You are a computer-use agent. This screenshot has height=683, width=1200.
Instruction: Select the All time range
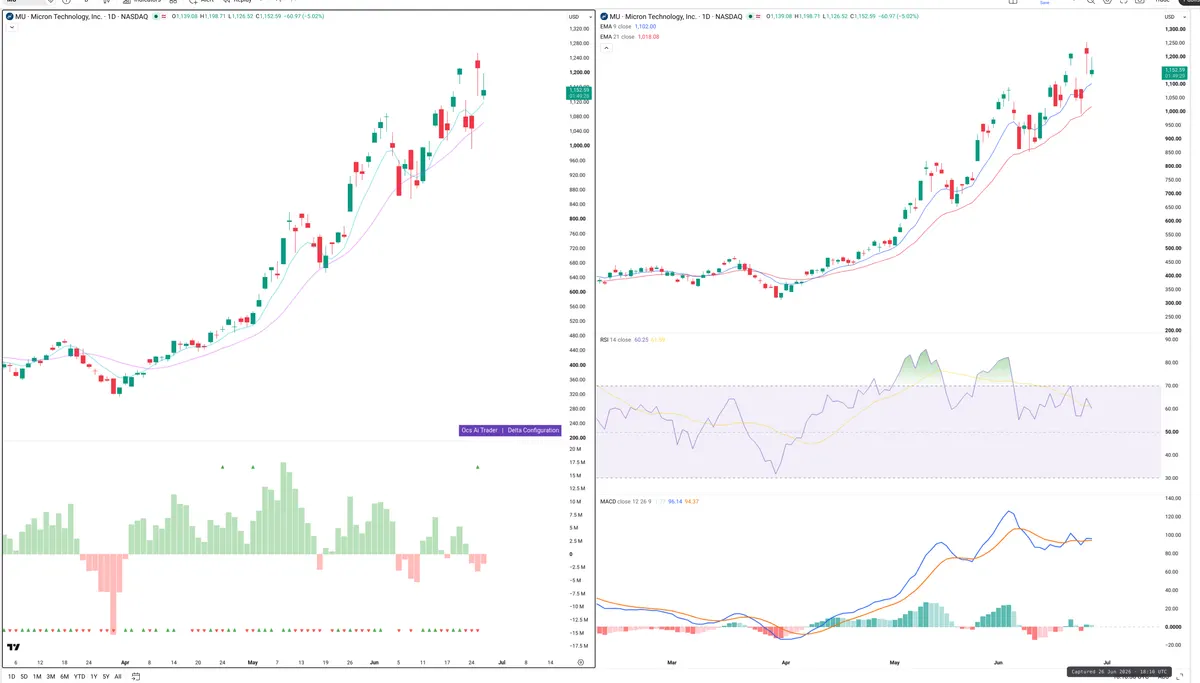point(118,677)
